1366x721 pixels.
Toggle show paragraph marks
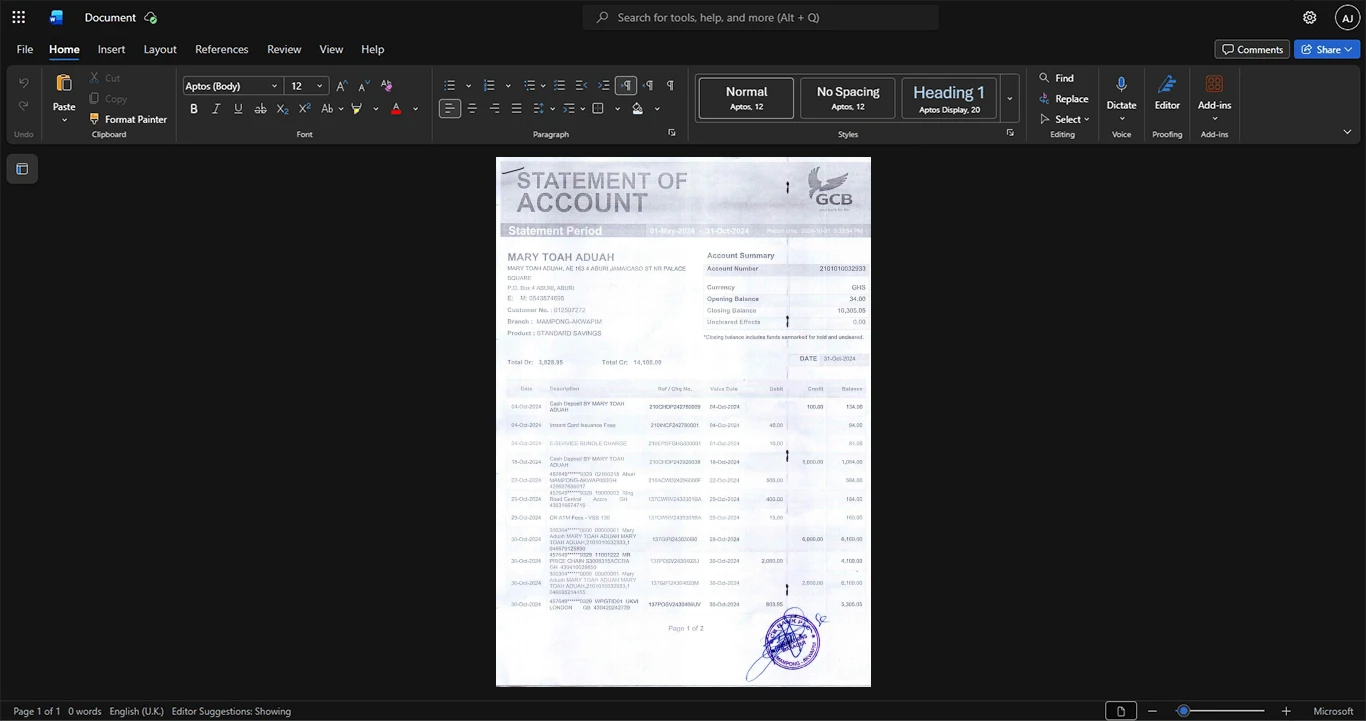pyautogui.click(x=670, y=86)
